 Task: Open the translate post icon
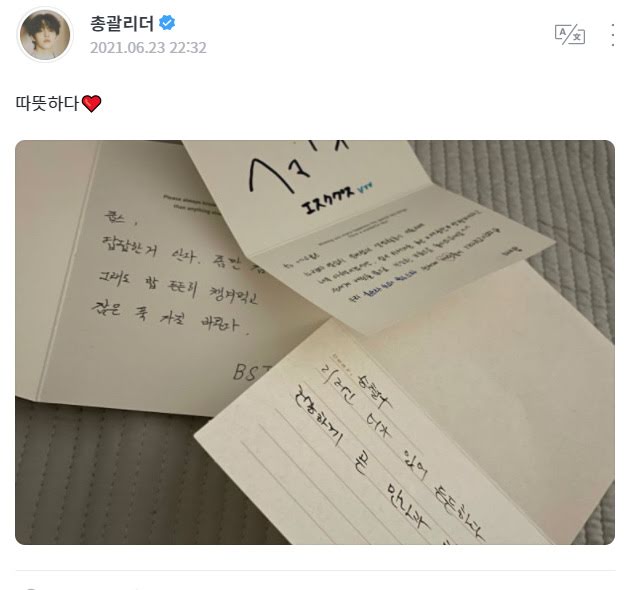[x=570, y=34]
